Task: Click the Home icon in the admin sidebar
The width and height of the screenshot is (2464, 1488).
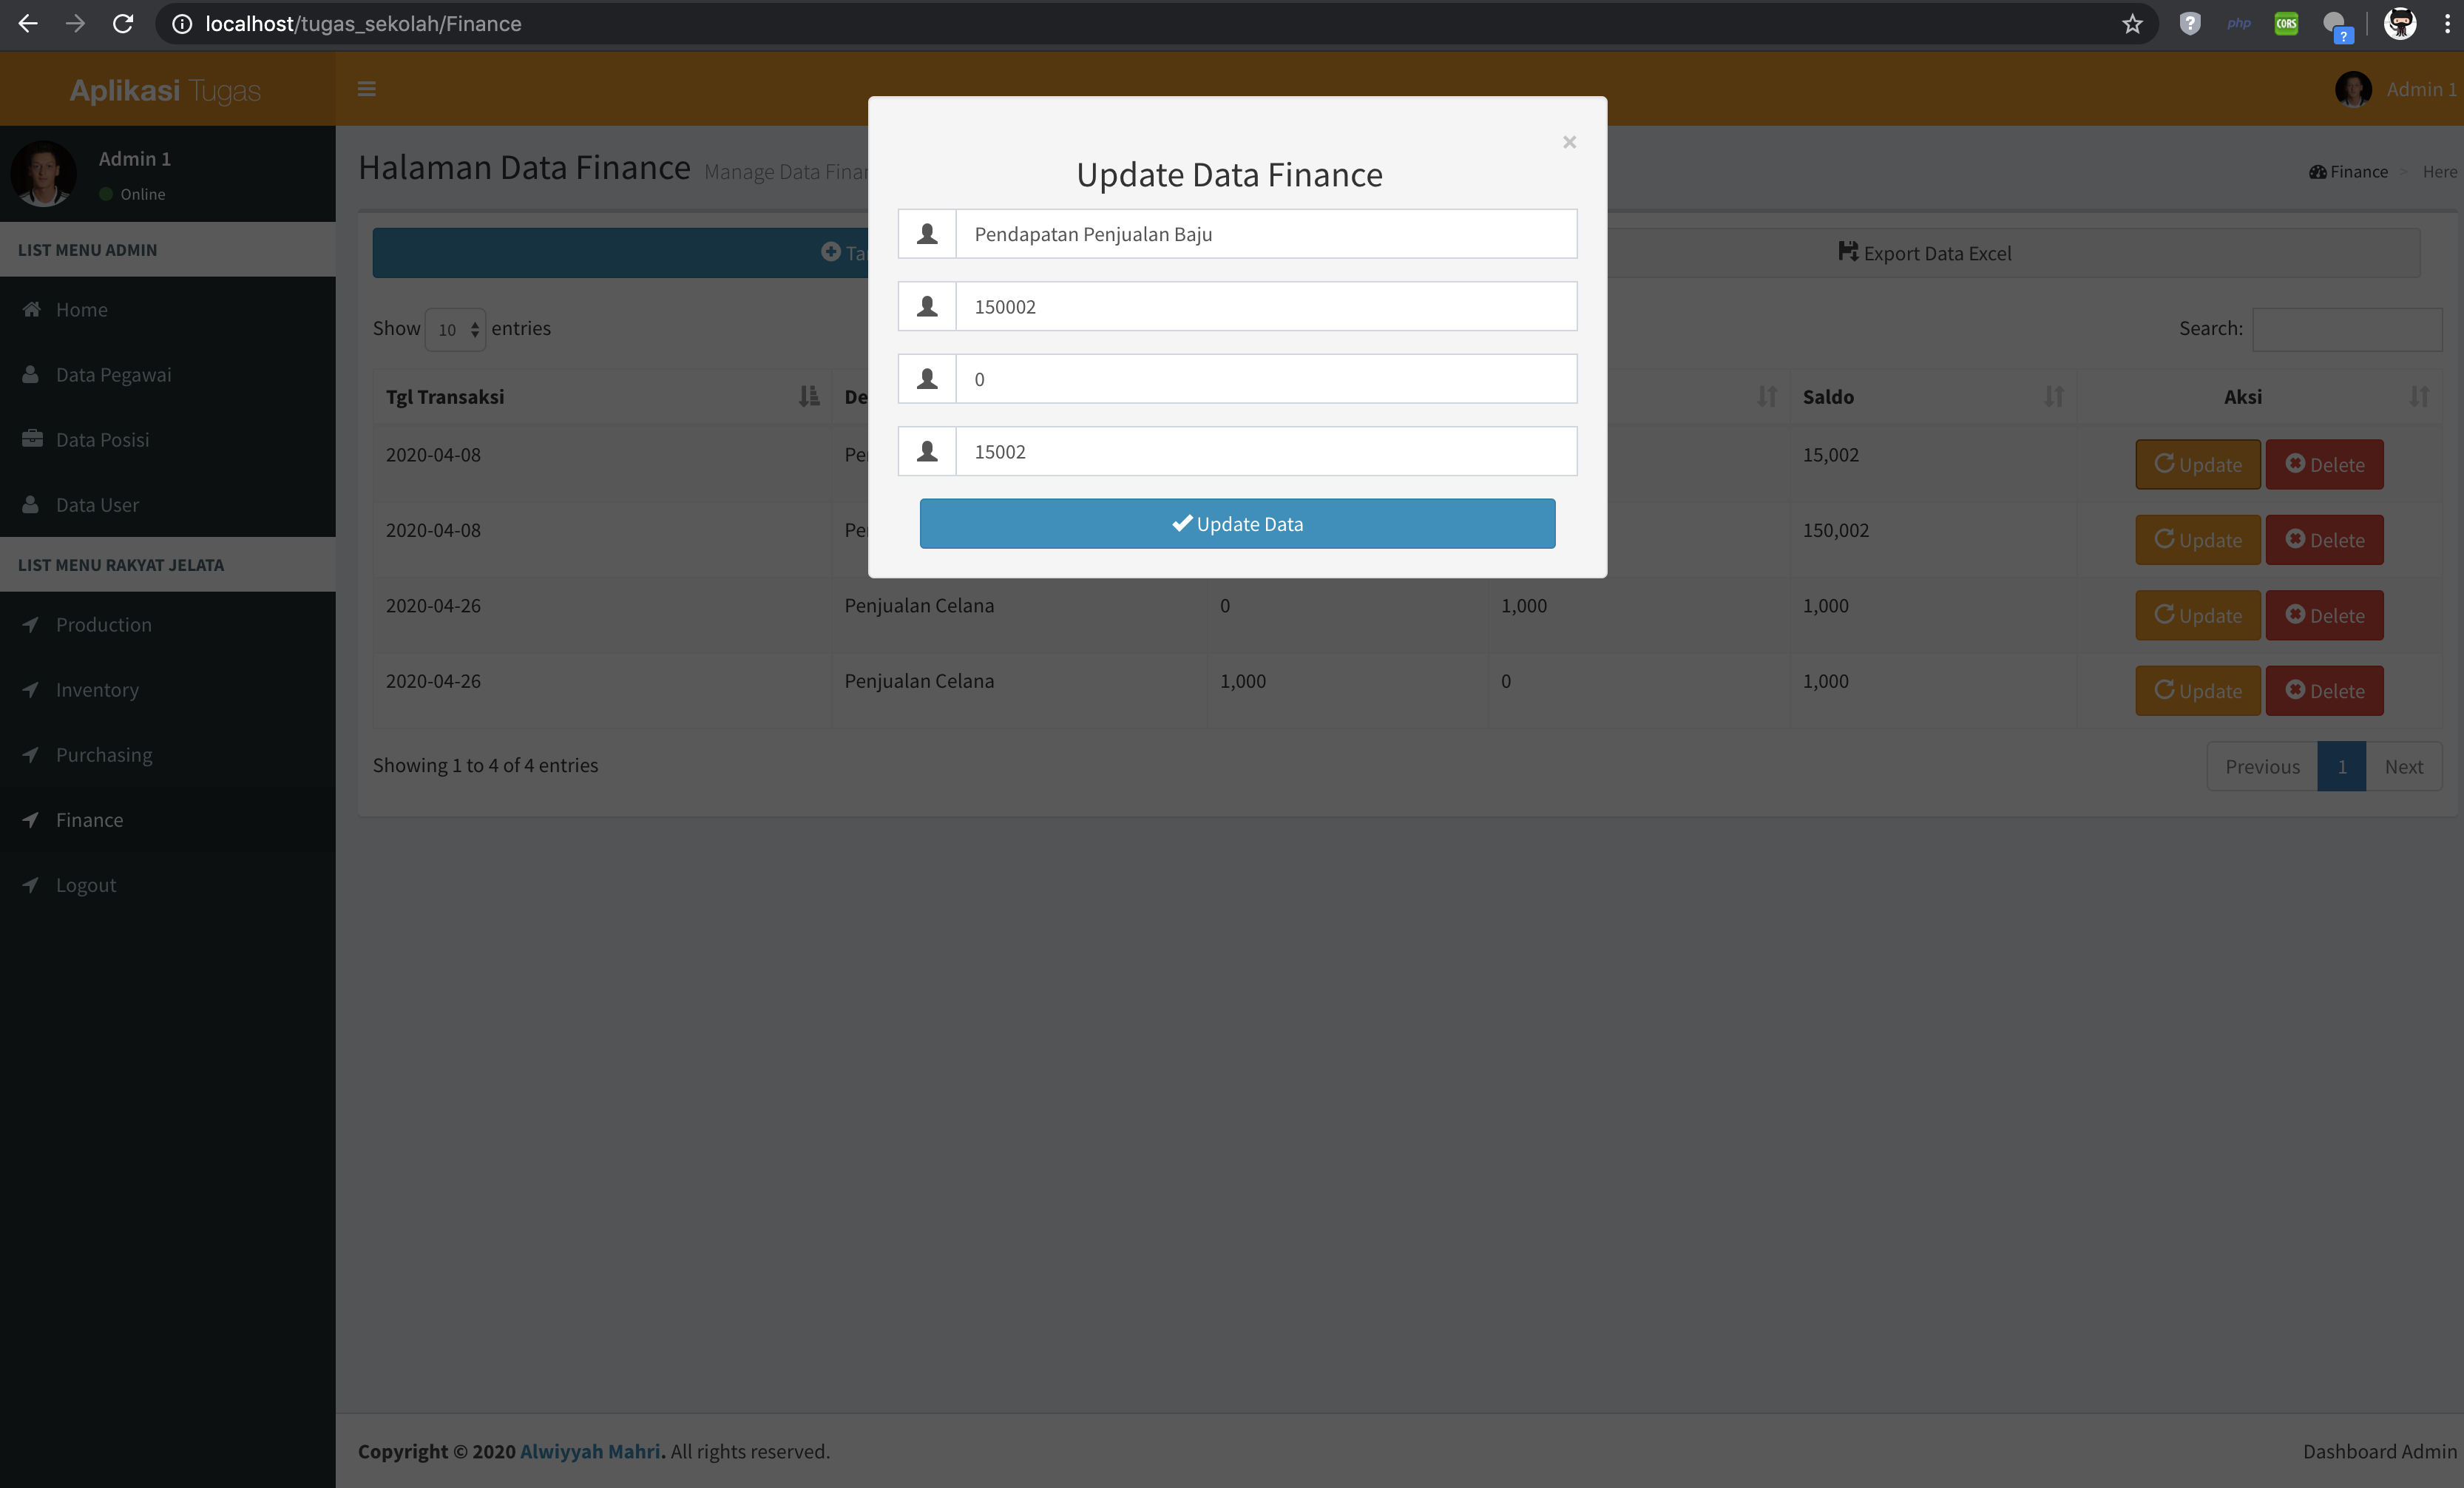Action: point(32,309)
